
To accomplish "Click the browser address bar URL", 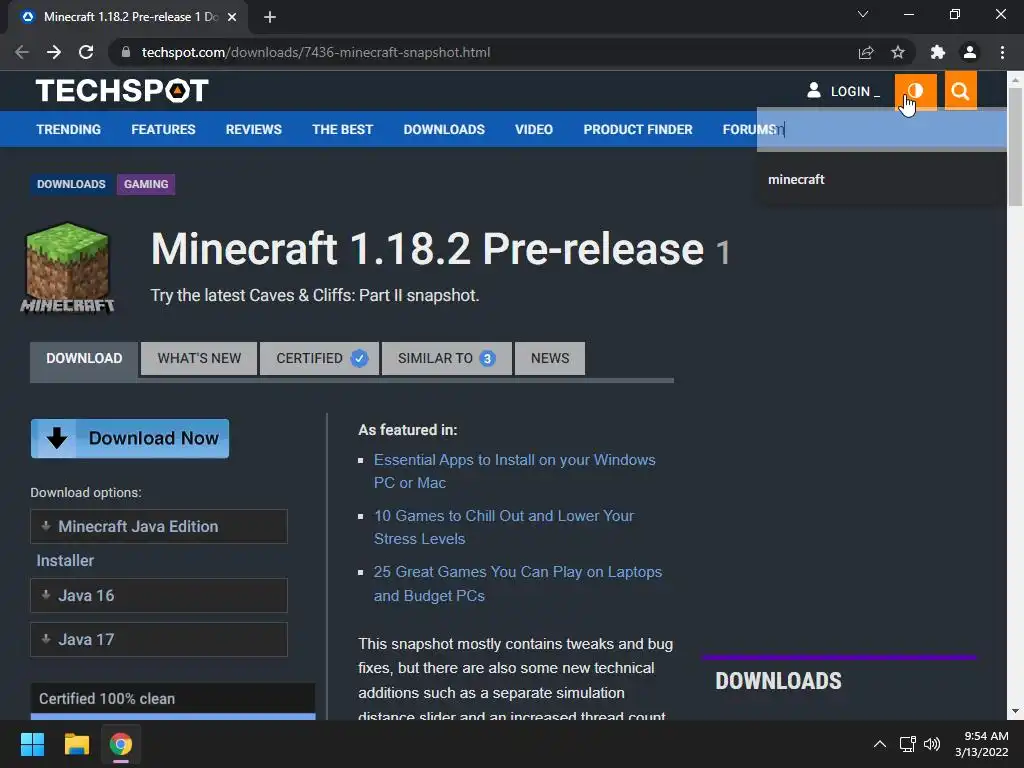I will 315,52.
